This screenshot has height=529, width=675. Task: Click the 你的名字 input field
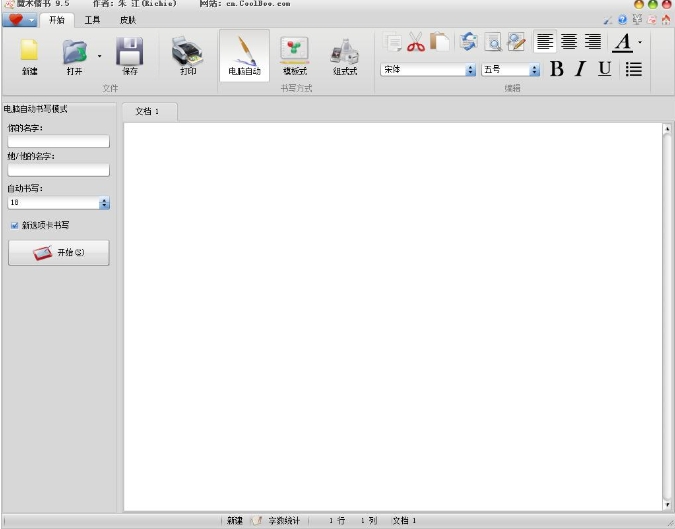tap(59, 141)
